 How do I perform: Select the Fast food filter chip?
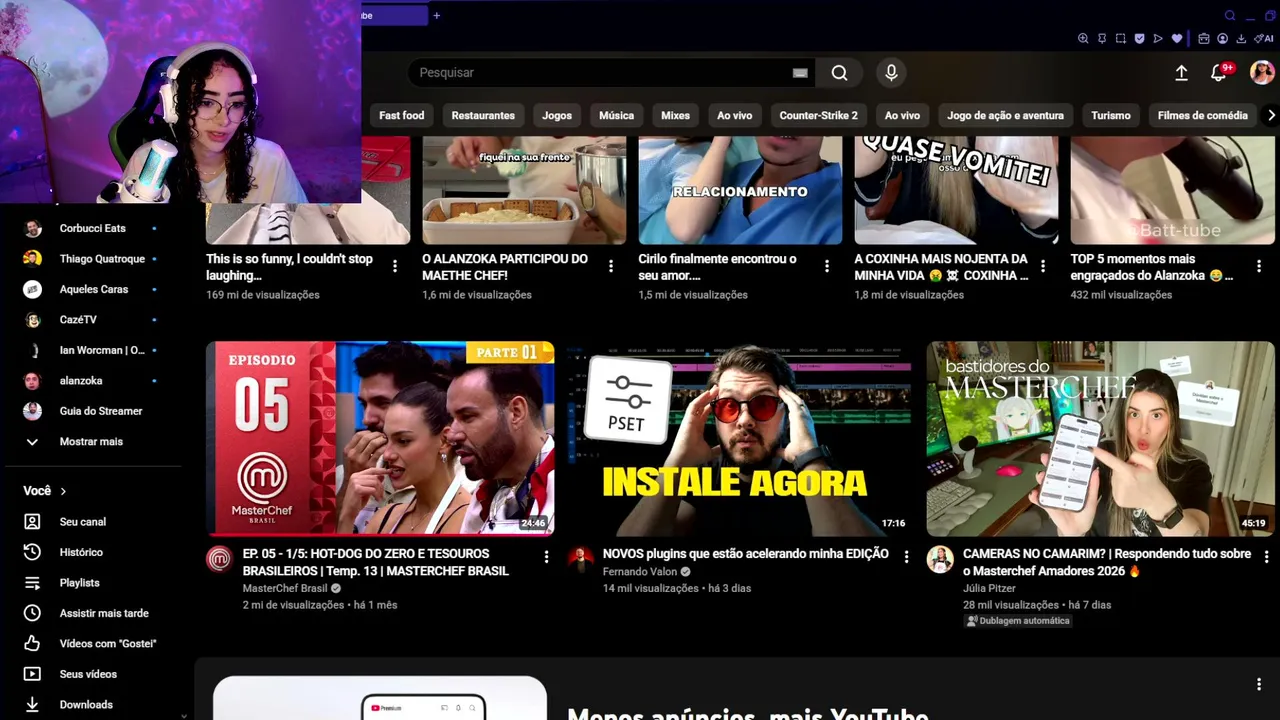402,116
